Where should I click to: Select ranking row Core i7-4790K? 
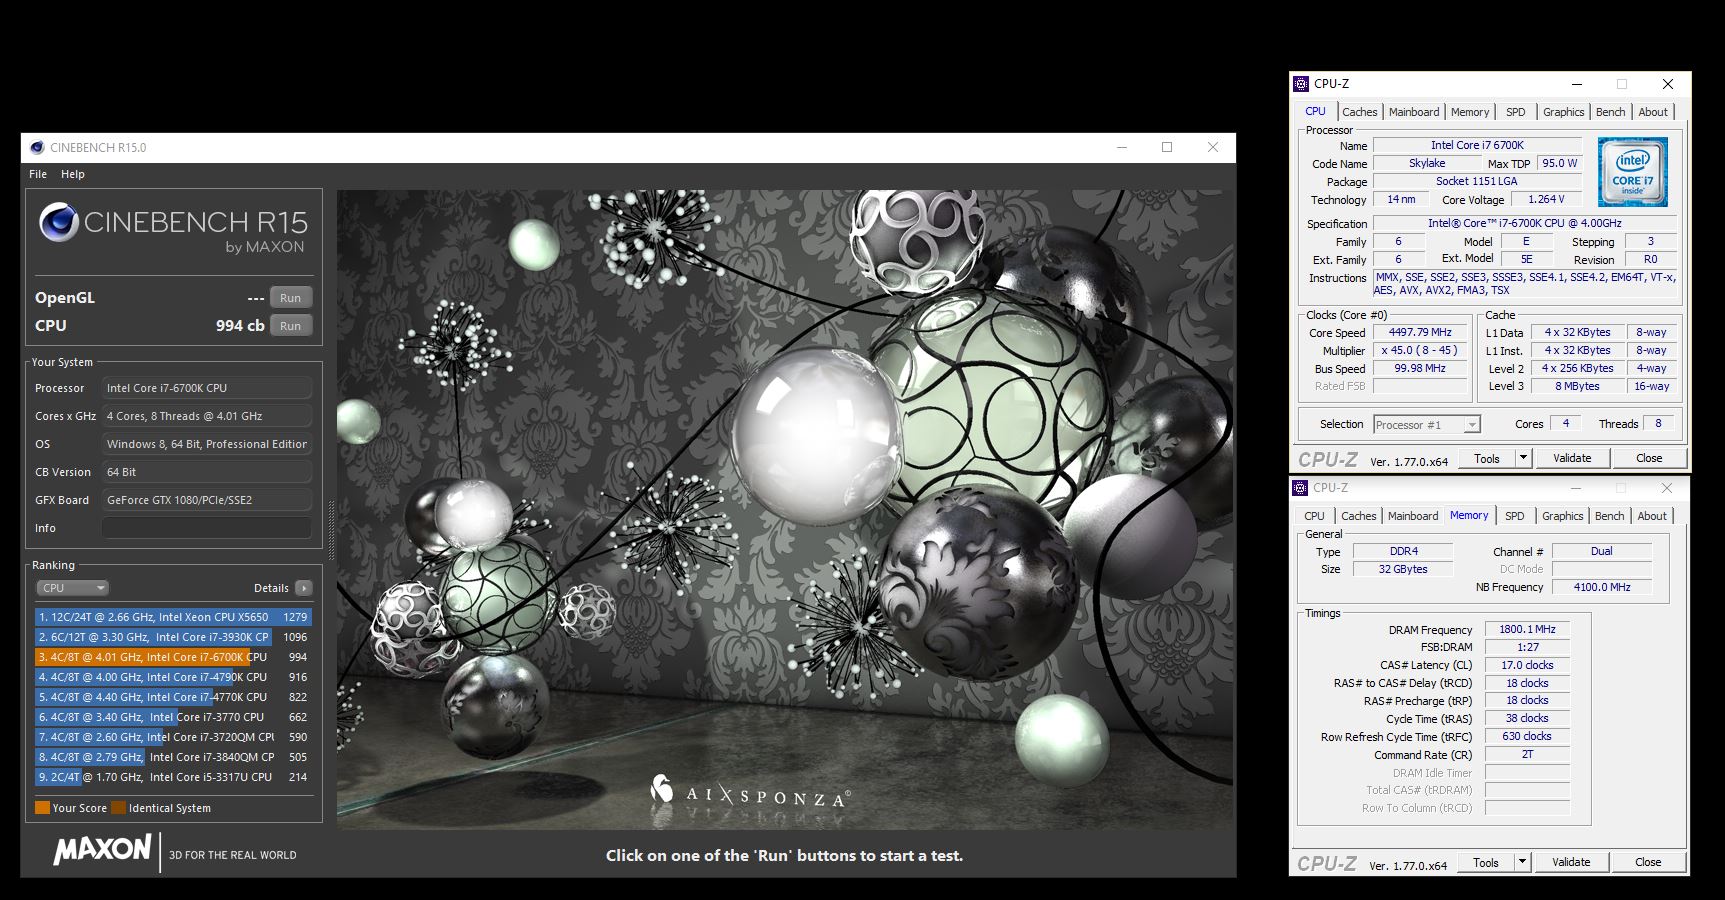(173, 677)
